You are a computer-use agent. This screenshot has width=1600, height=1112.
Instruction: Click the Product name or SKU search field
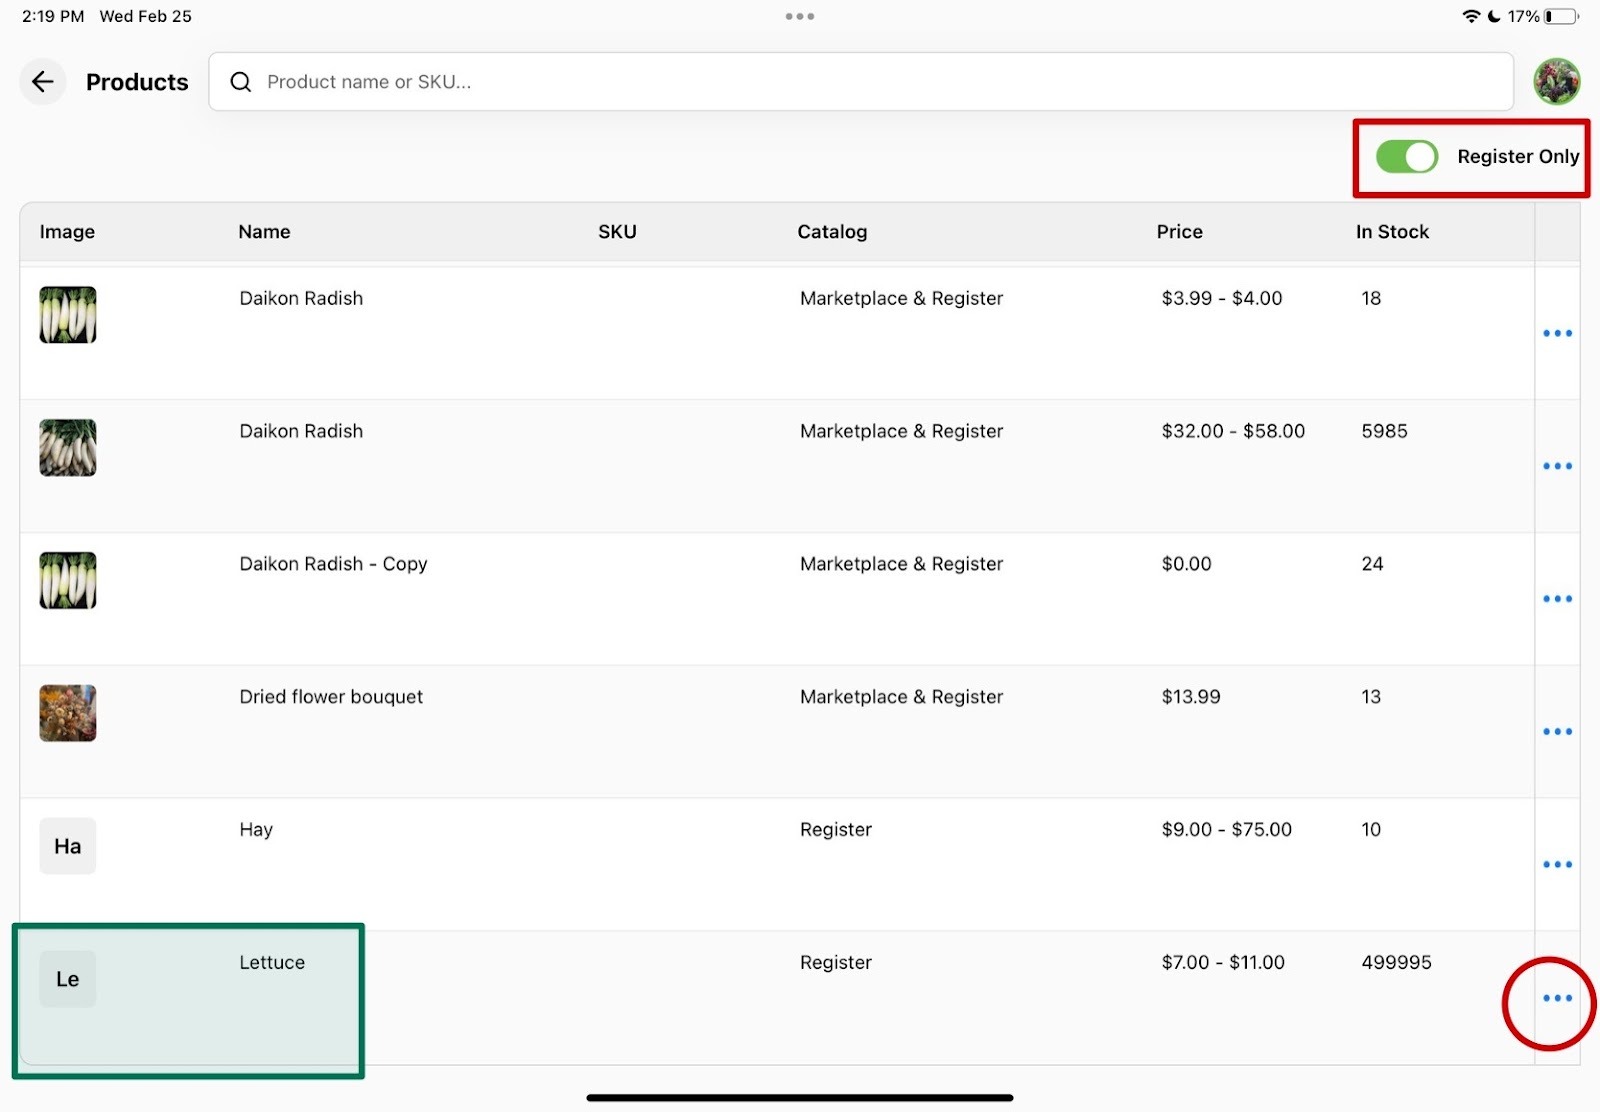click(860, 82)
